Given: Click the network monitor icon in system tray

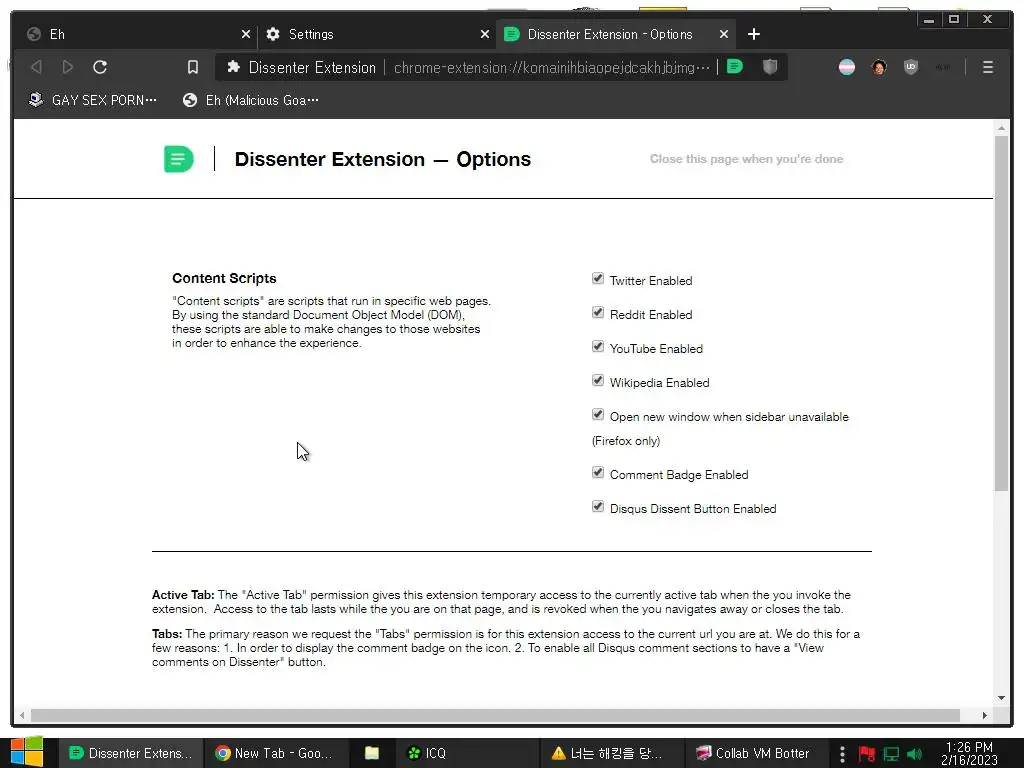Looking at the screenshot, I should coord(891,754).
